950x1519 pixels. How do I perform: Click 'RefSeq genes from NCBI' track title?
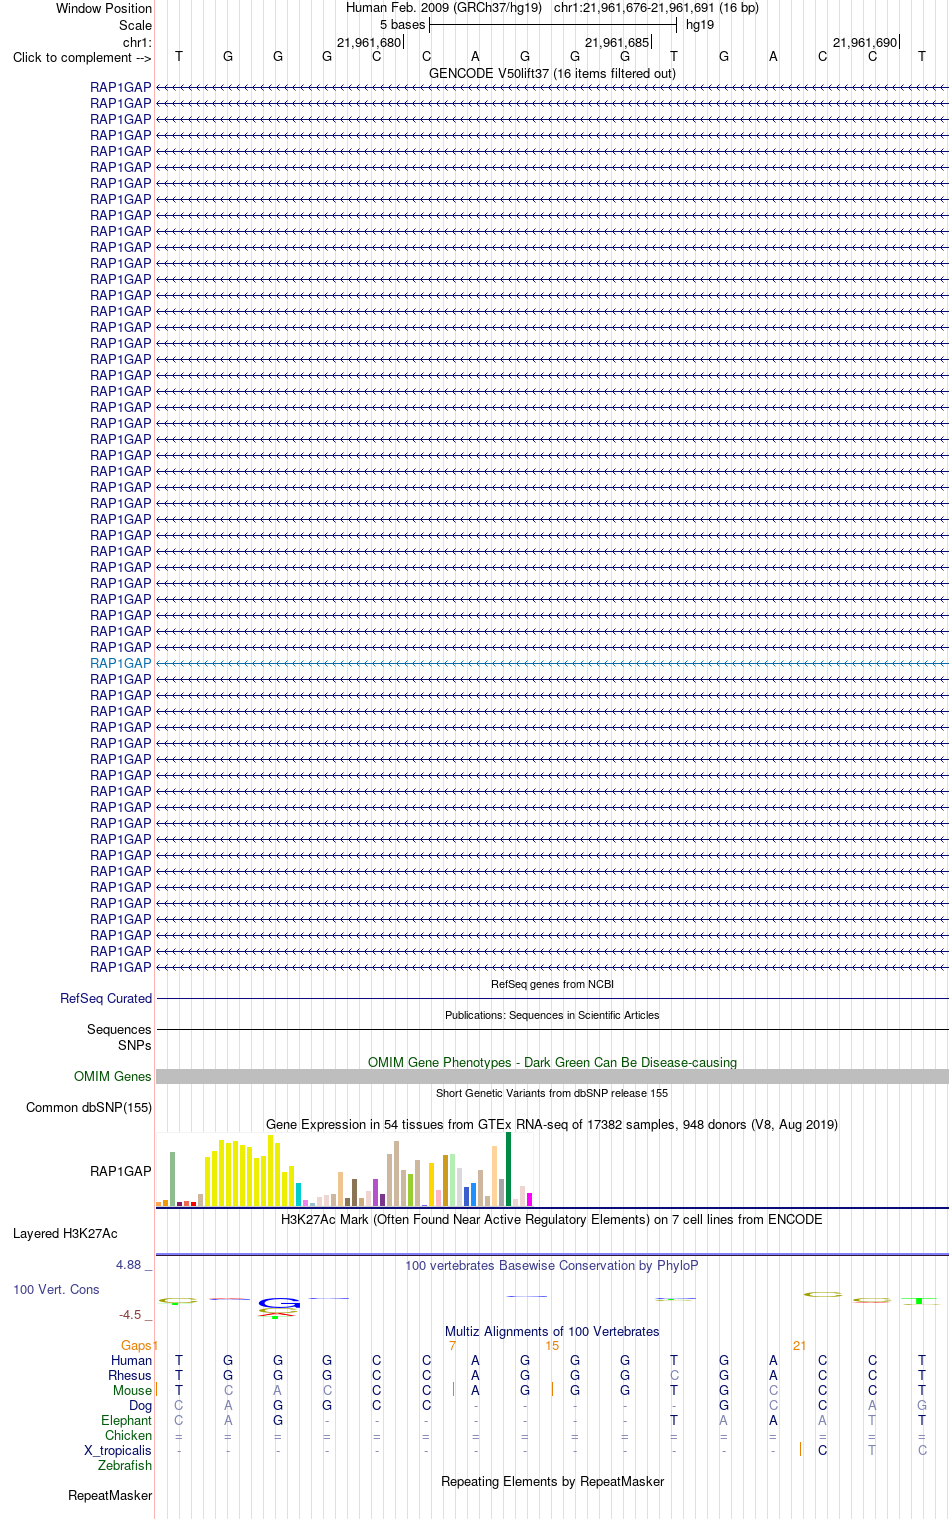tap(552, 984)
